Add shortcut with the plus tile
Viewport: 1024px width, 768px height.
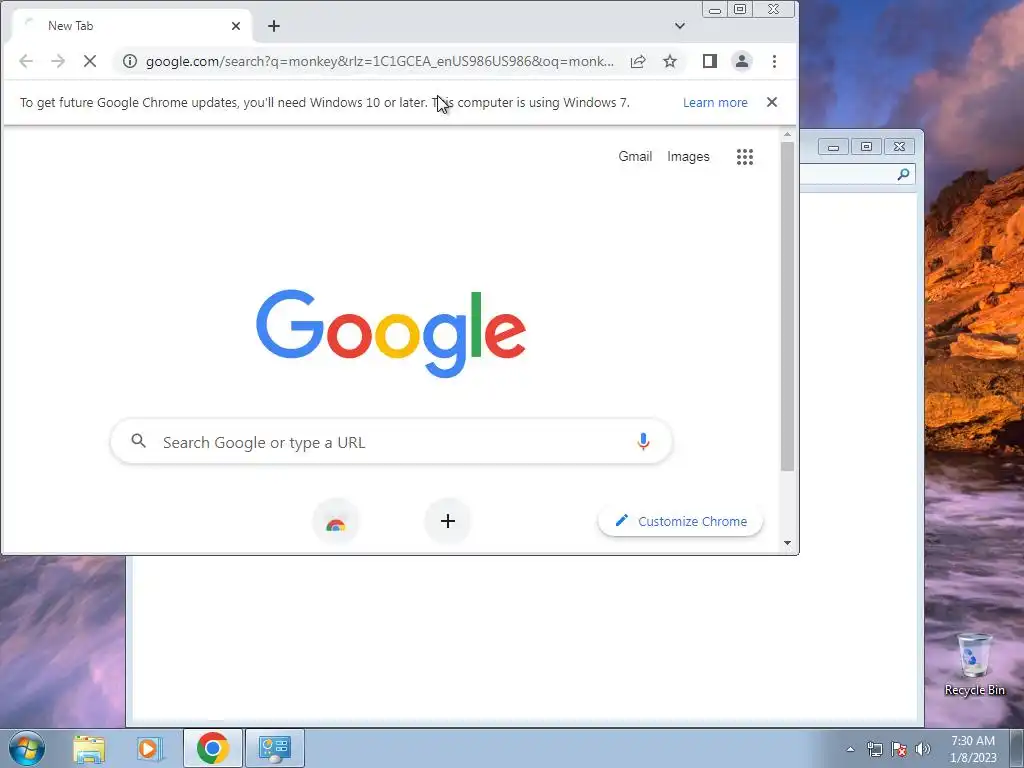(447, 521)
